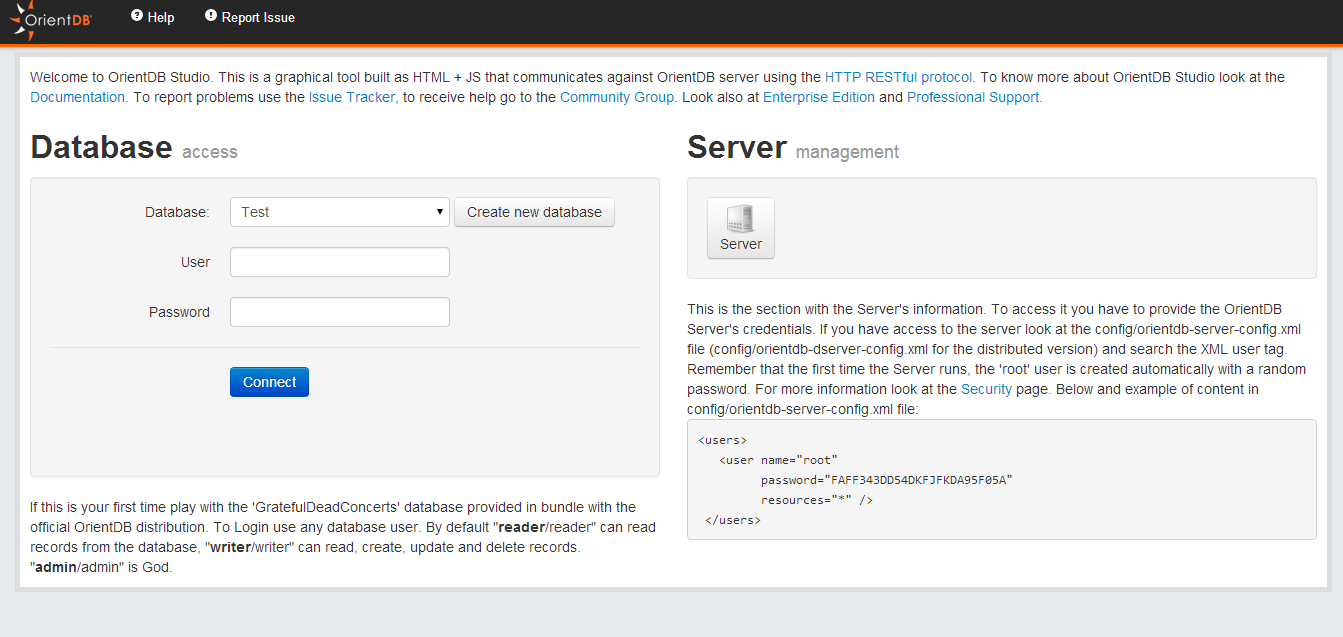Click the bold "writer" credential text
The image size is (1343, 637).
click(x=230, y=547)
